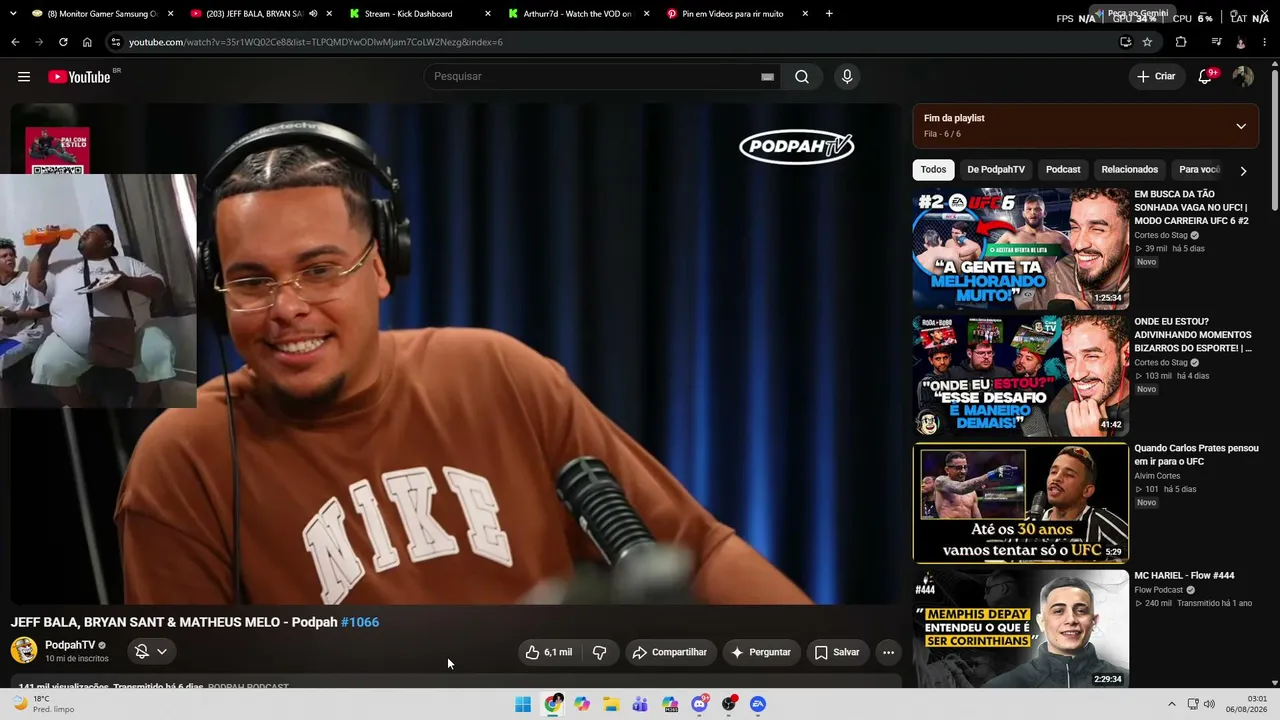Open the browser extensions puzzle icon
1280x720 pixels.
pos(1181,42)
